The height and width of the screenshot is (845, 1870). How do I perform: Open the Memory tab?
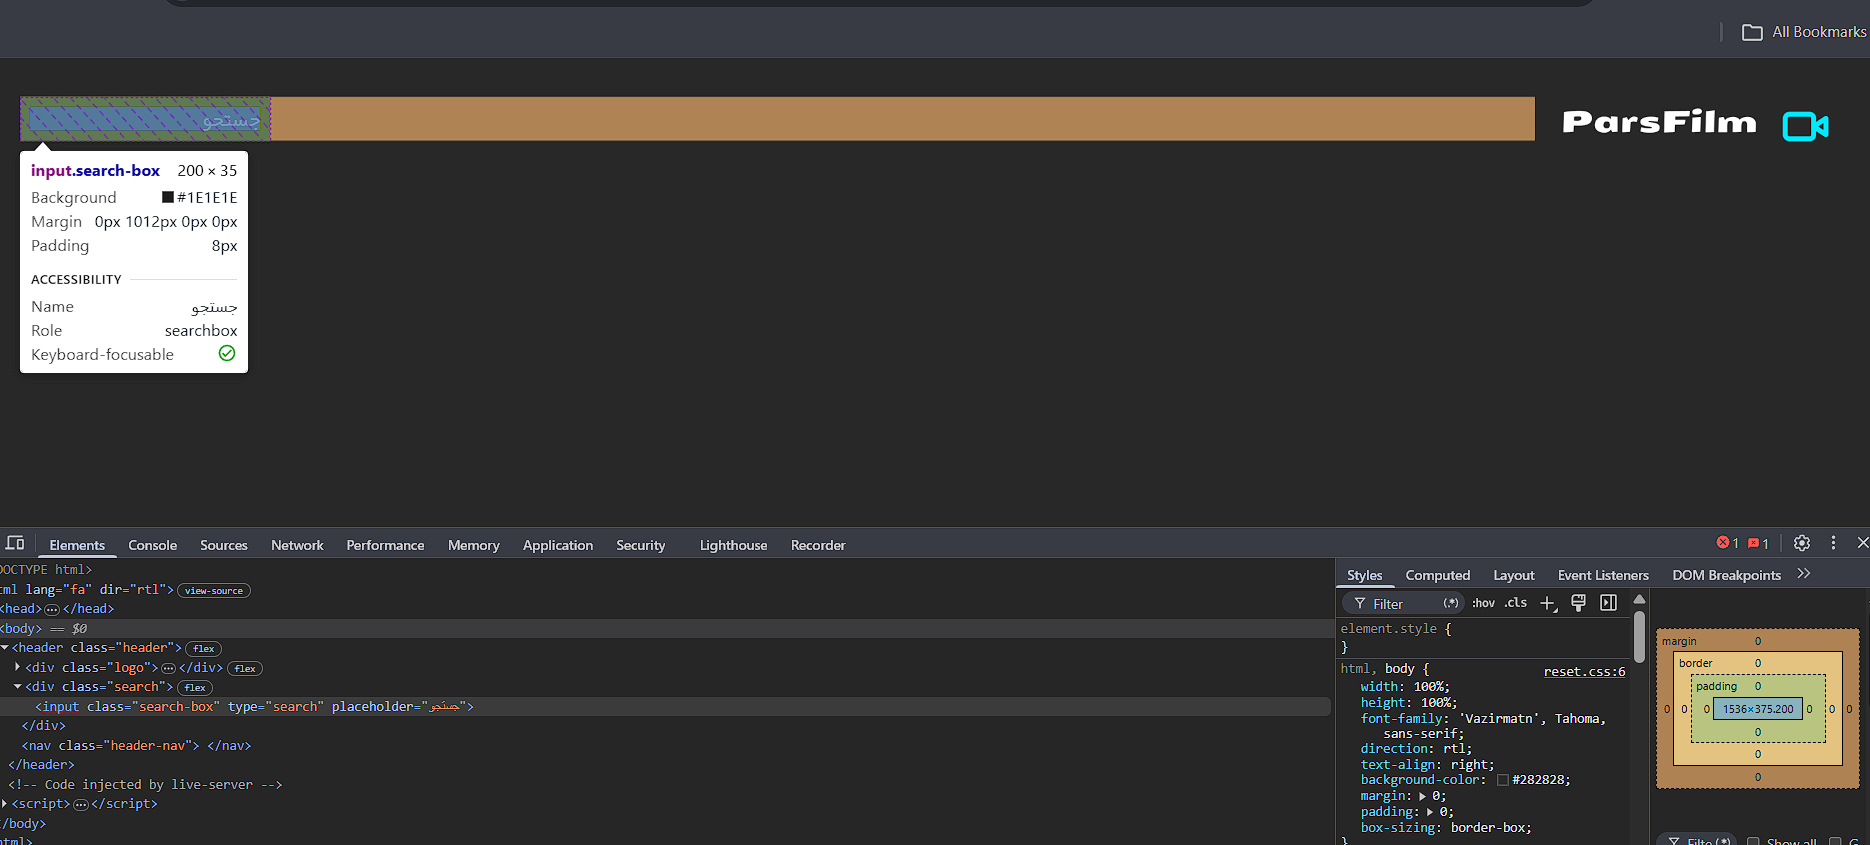(x=474, y=545)
